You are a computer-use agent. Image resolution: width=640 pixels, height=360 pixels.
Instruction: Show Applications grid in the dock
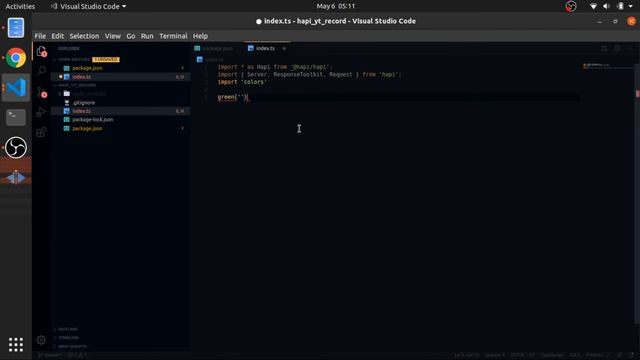click(16, 344)
